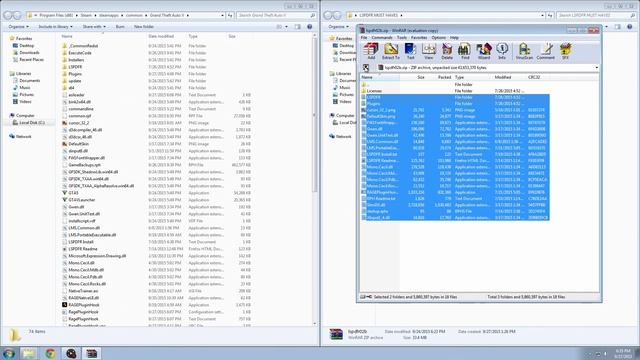Open Organize dropdown in left Explorer window
The image size is (640, 360).
(19, 27)
